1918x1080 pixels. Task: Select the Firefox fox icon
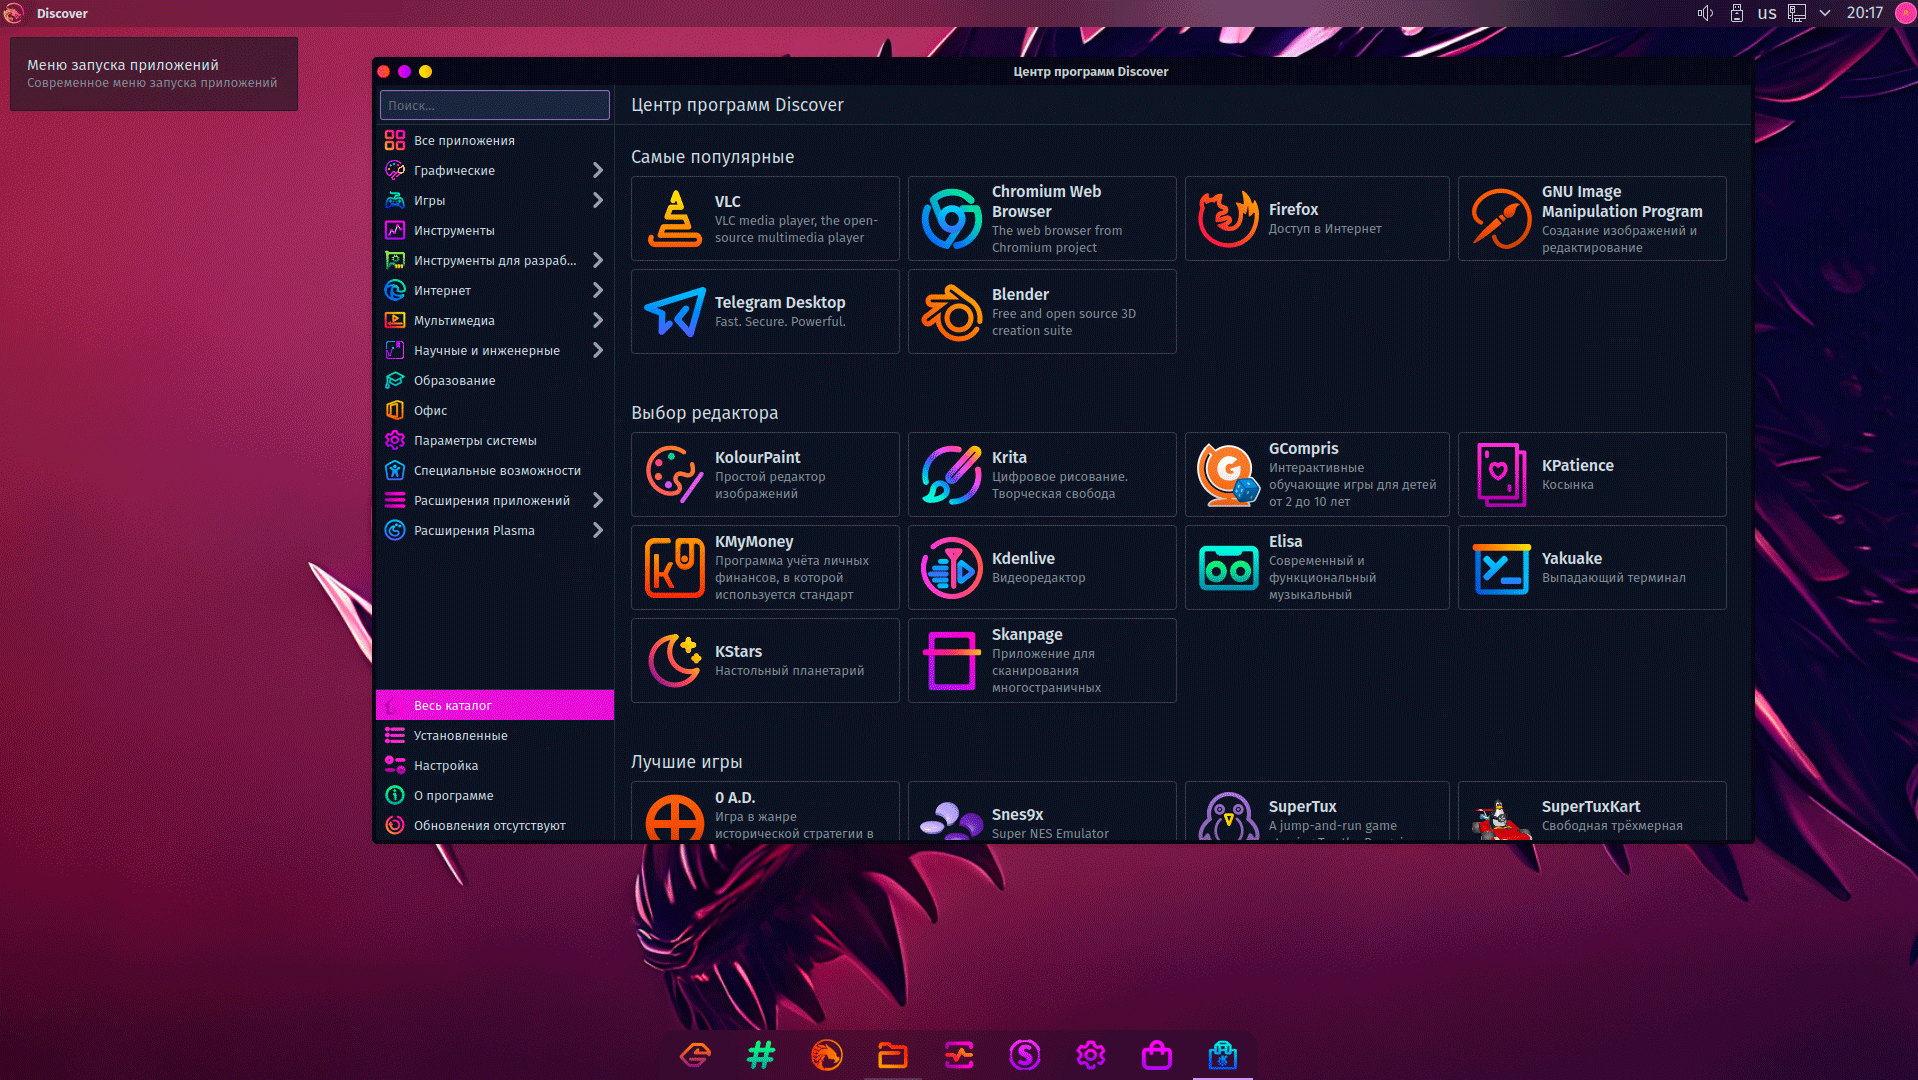click(x=1229, y=219)
